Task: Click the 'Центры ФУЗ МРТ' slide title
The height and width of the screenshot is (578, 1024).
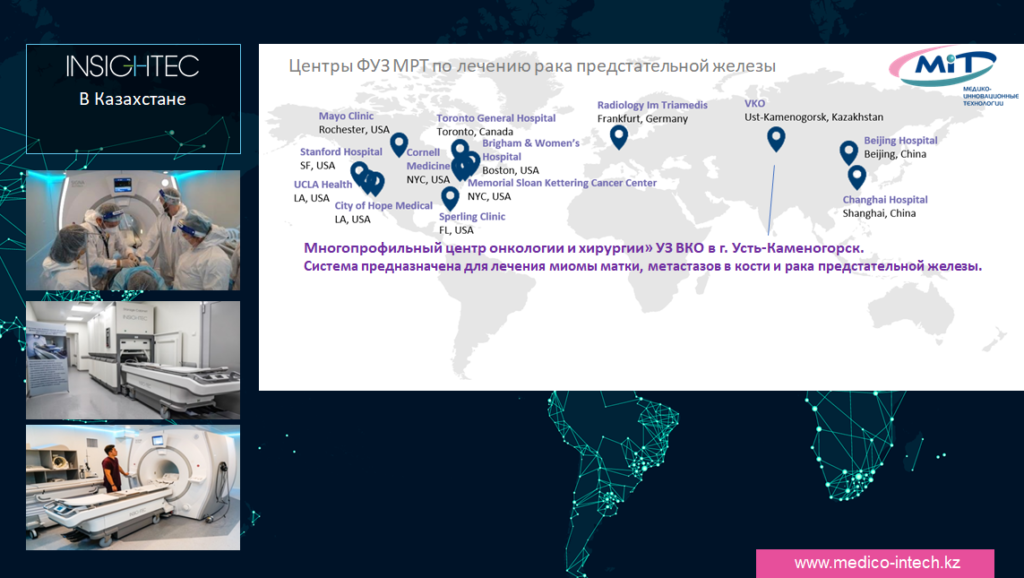Action: 532,66
